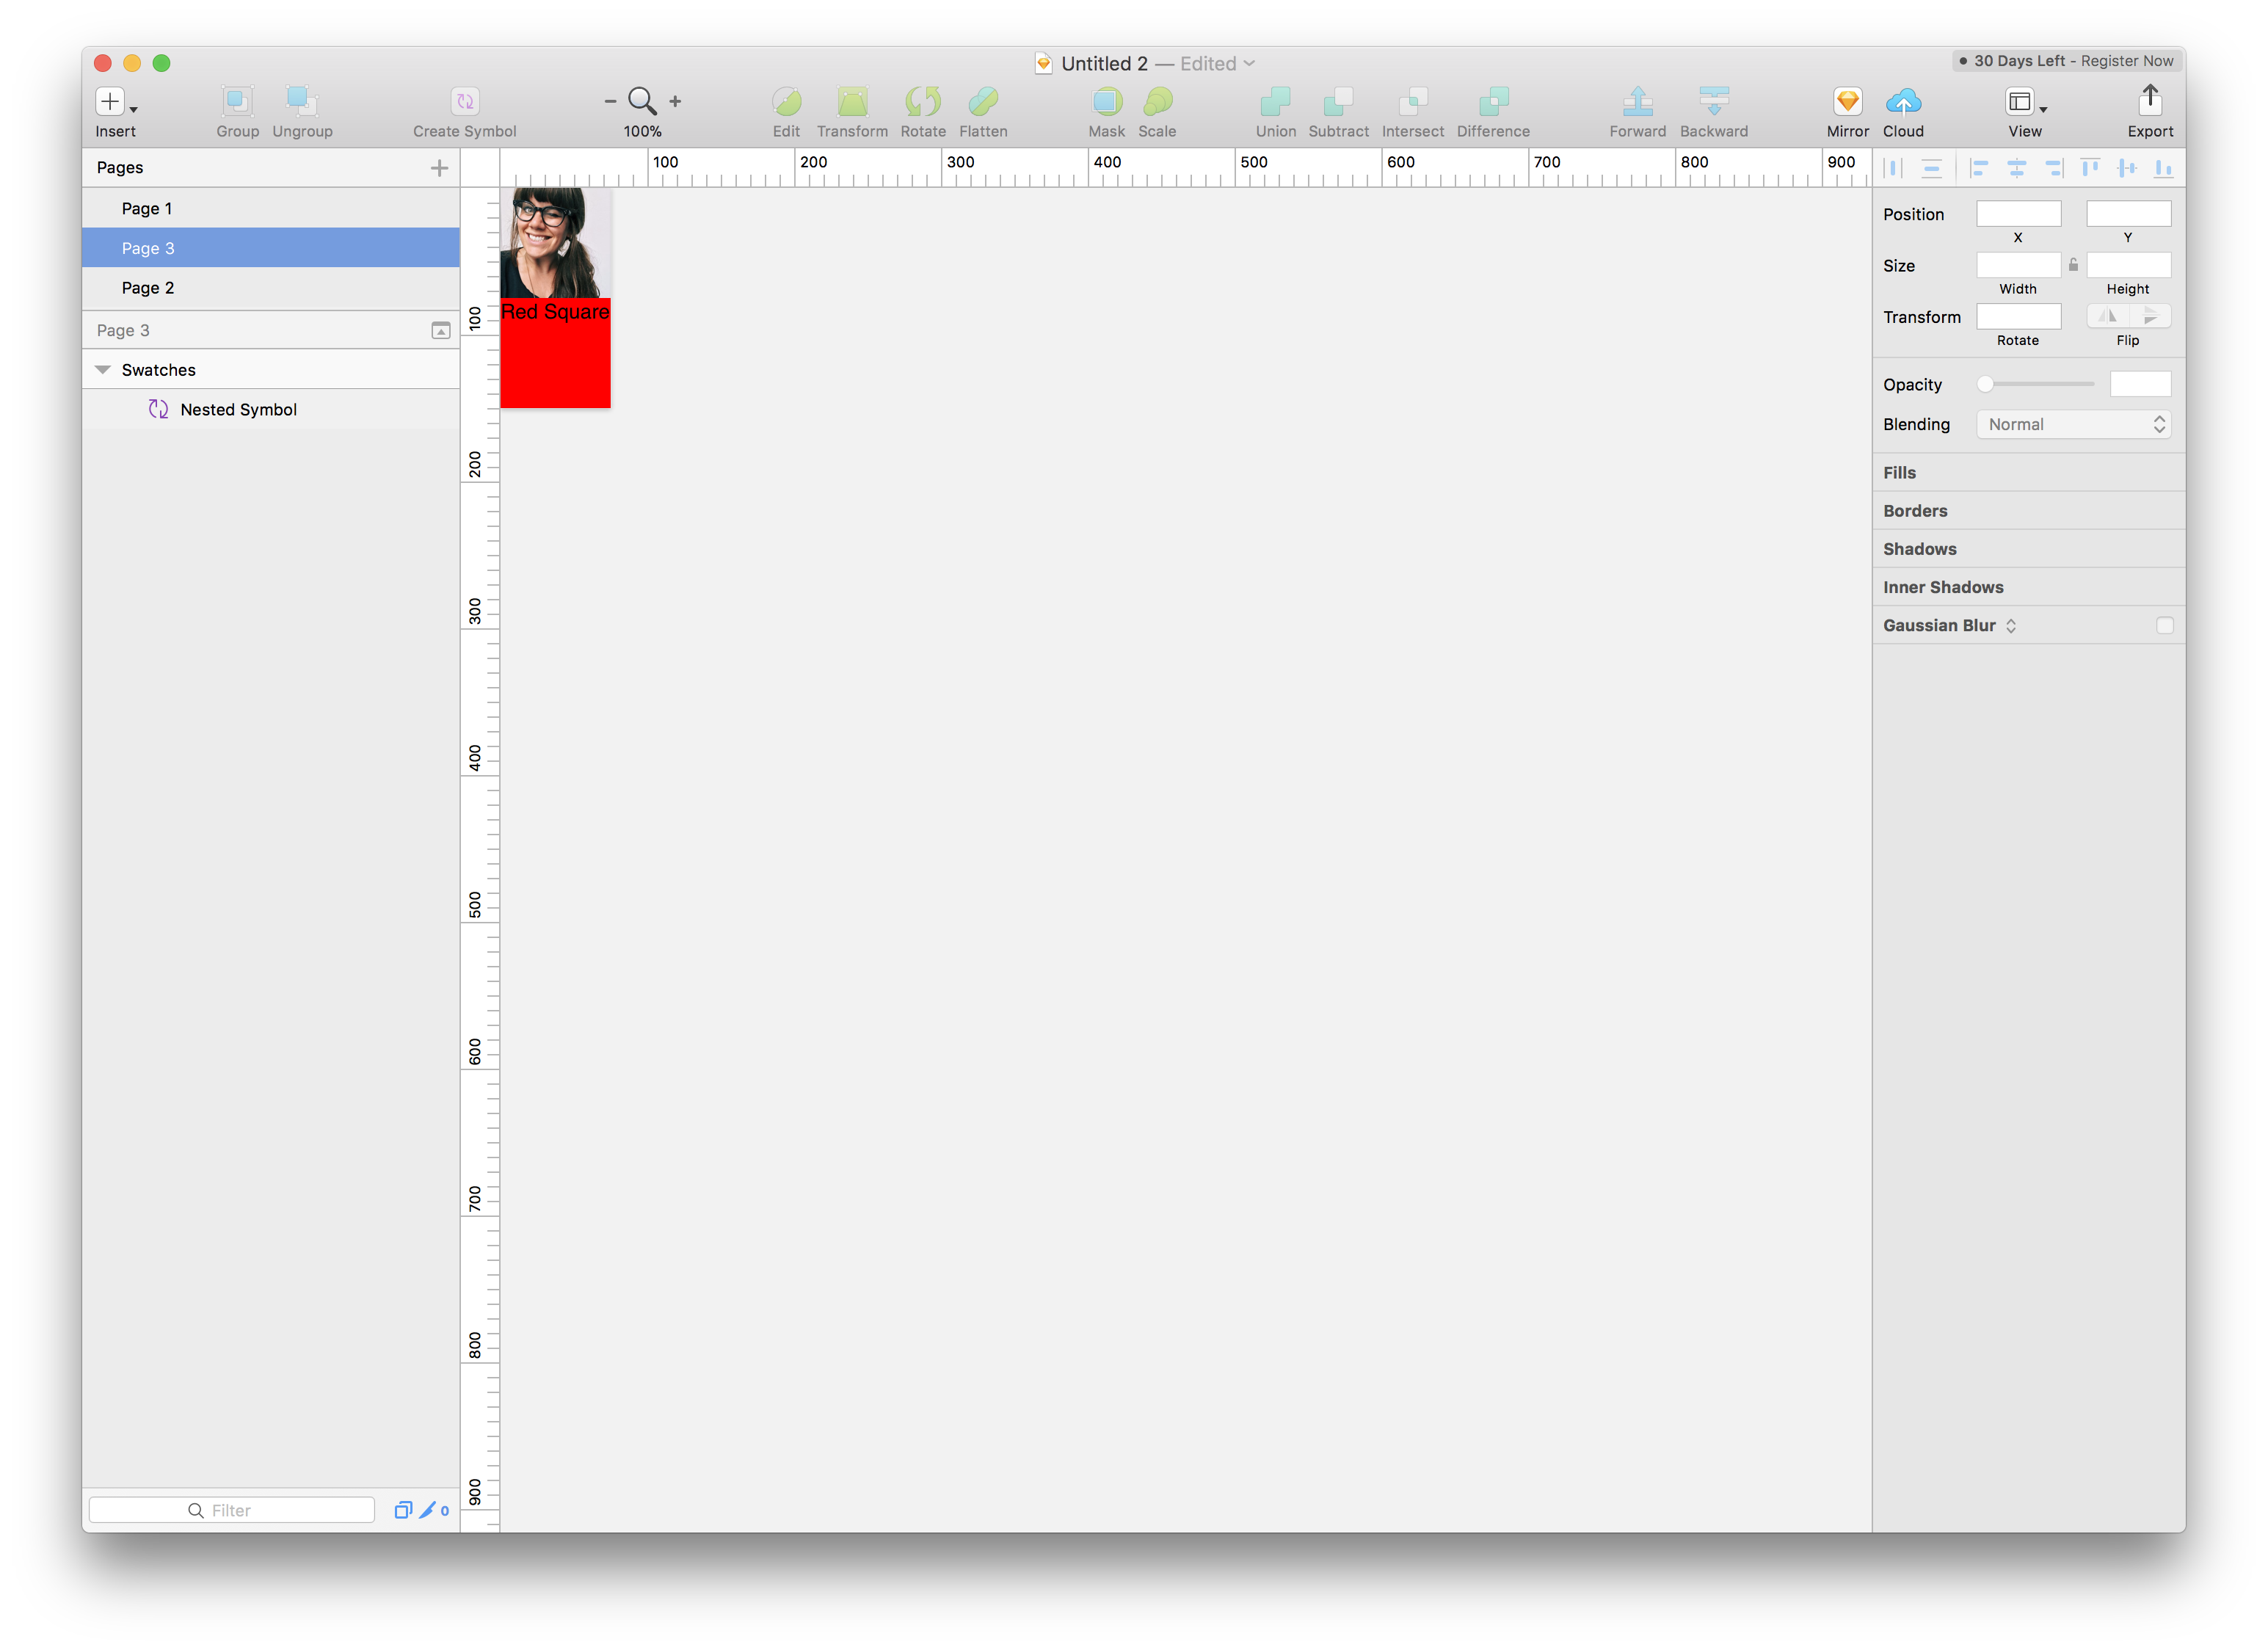Select Page 3 in Pages list
This screenshot has width=2268, height=1650.
pos(271,248)
